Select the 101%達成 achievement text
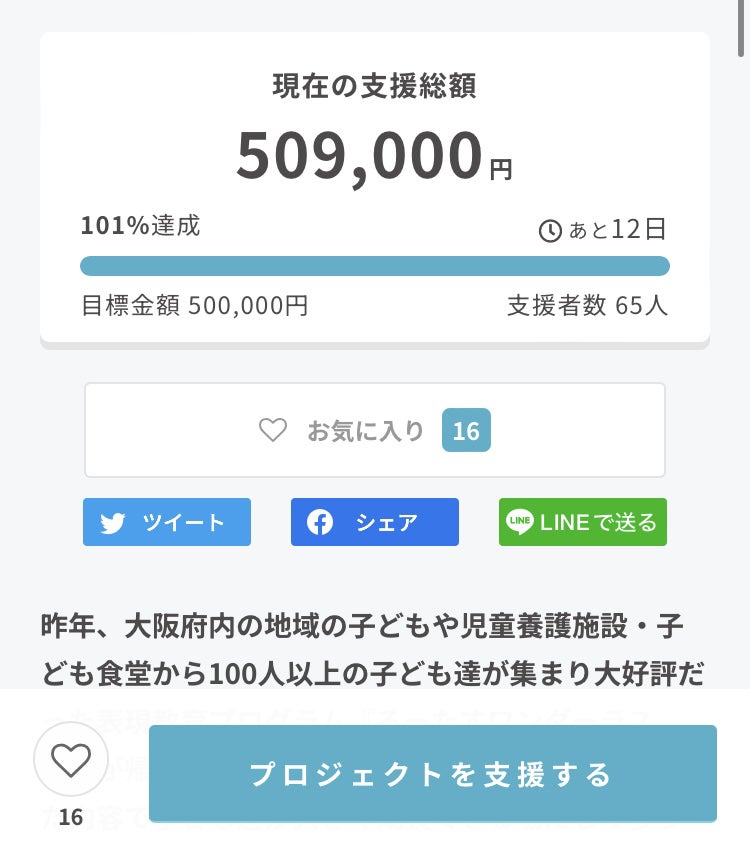The image size is (750, 843). click(x=140, y=226)
